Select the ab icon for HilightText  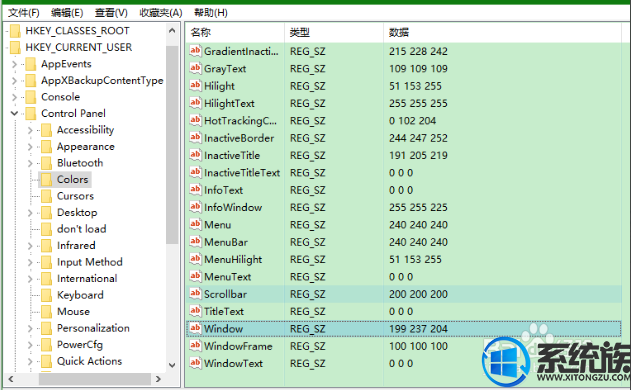tap(195, 103)
